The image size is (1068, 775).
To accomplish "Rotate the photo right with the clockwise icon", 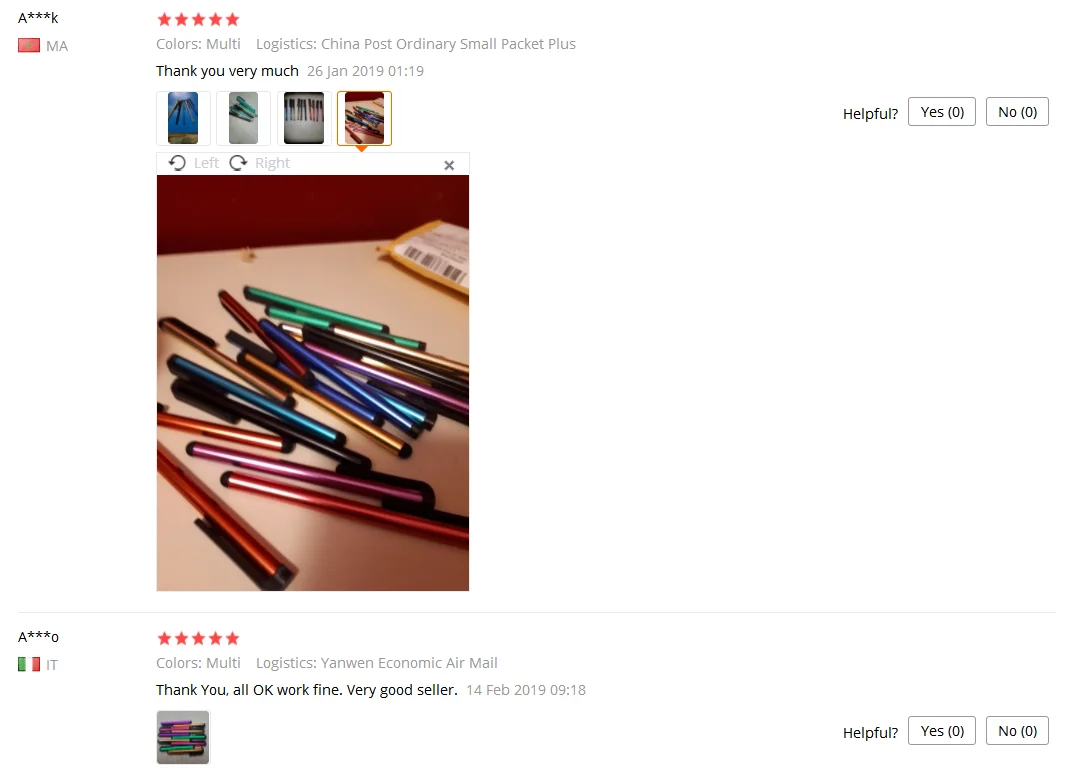I will pos(238,163).
